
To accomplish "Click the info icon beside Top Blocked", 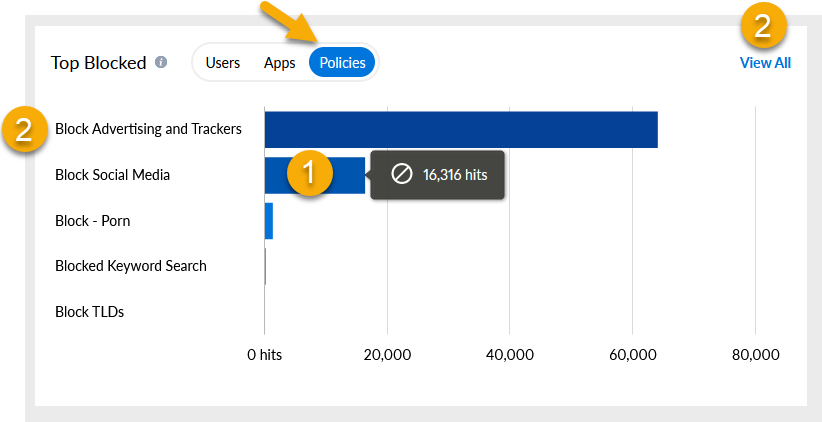I will [161, 62].
